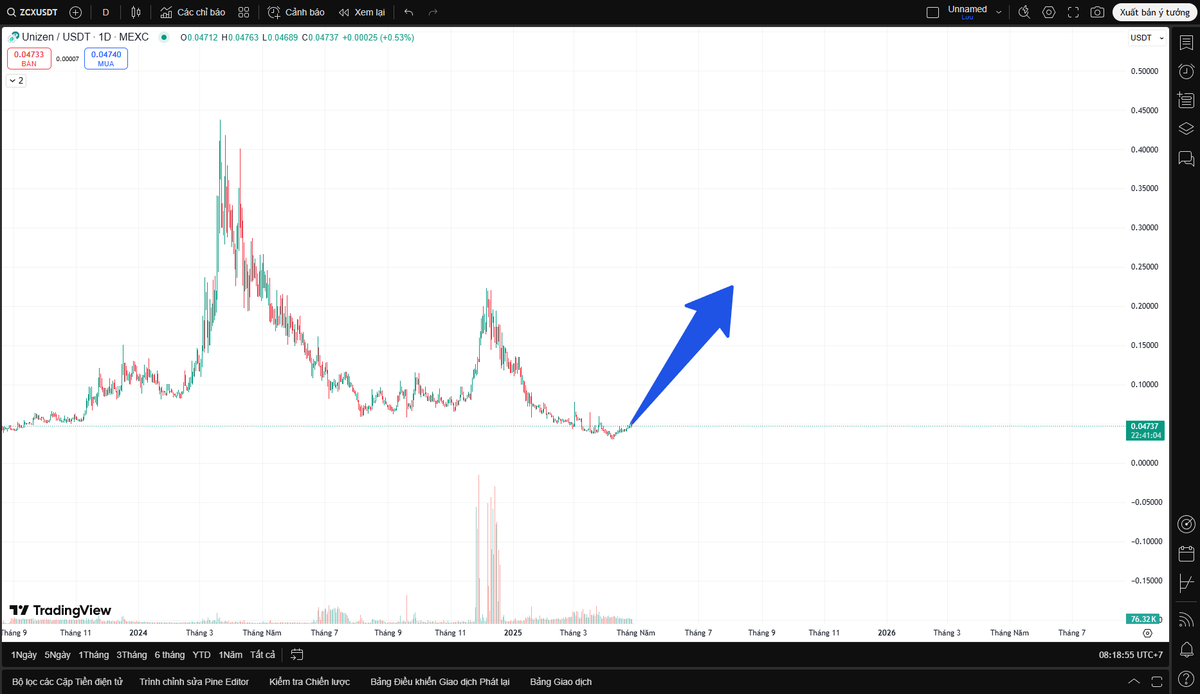This screenshot has height=694, width=1200.
Task: Open the ideas stream sidebar icon
Action: click(1186, 582)
